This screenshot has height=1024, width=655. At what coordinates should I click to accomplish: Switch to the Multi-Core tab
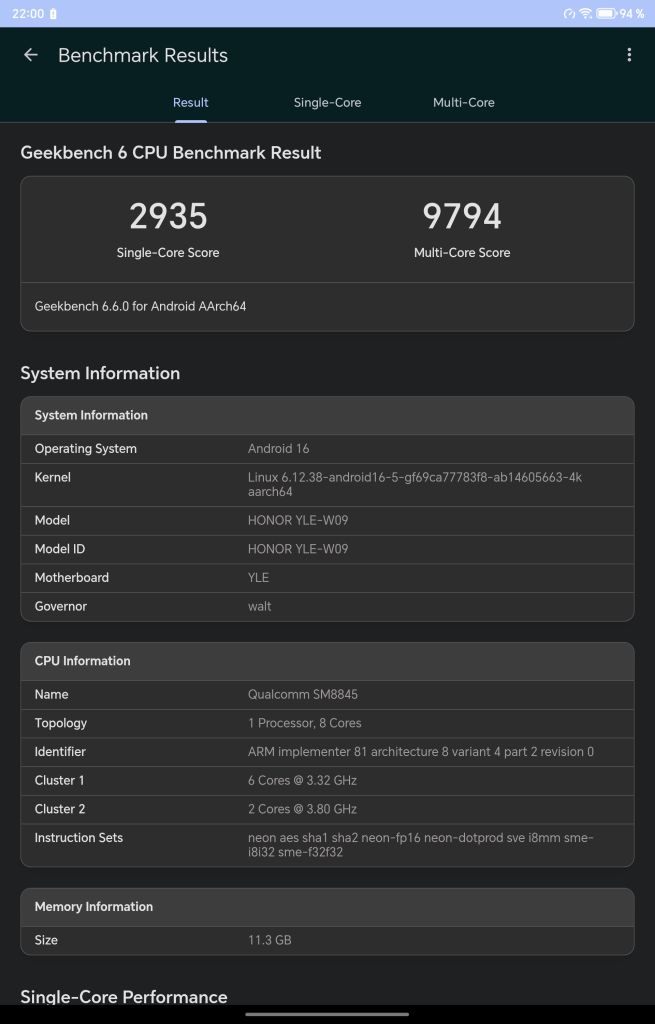[x=463, y=102]
